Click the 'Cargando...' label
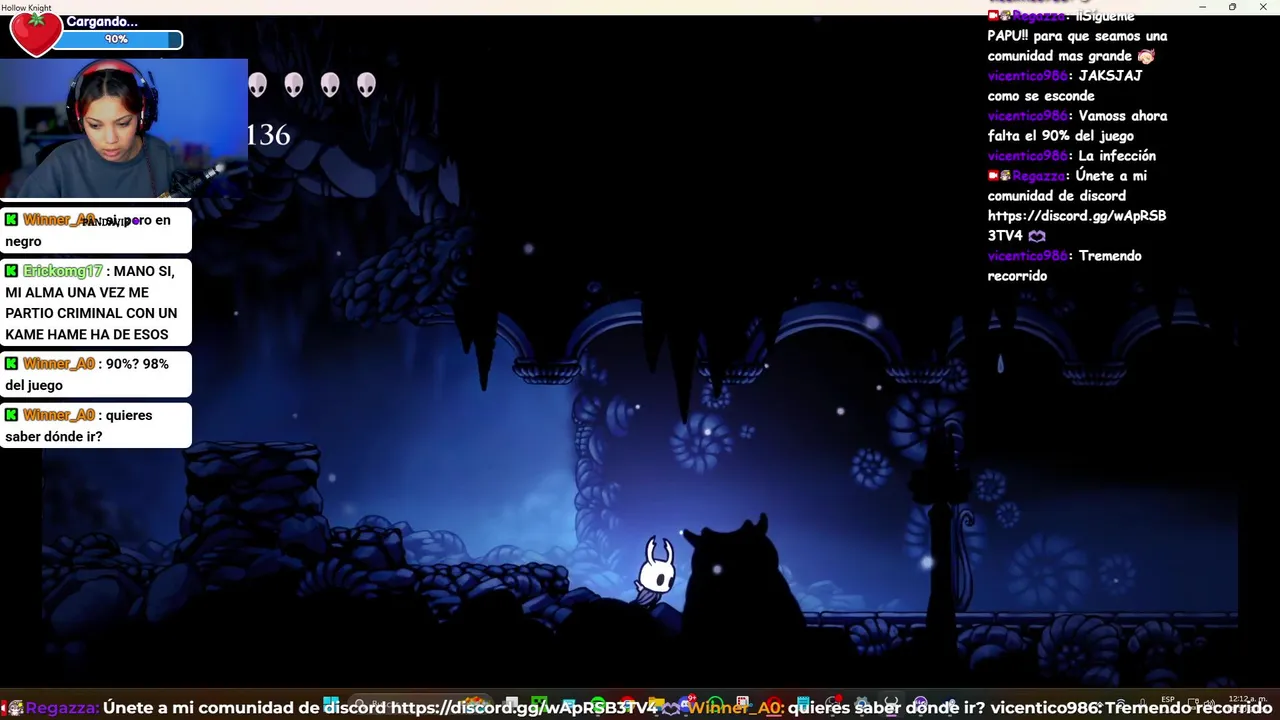Viewport: 1280px width, 720px height. [102, 21]
